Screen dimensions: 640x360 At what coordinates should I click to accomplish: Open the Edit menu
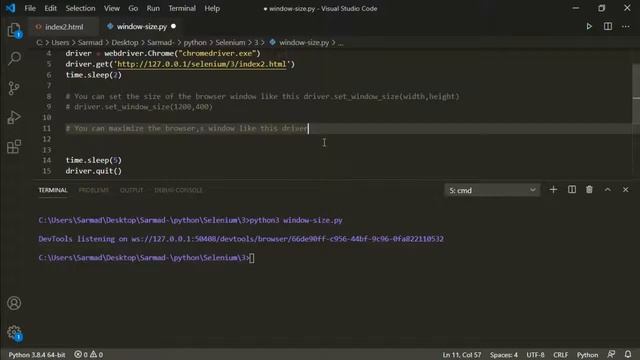pos(51,8)
